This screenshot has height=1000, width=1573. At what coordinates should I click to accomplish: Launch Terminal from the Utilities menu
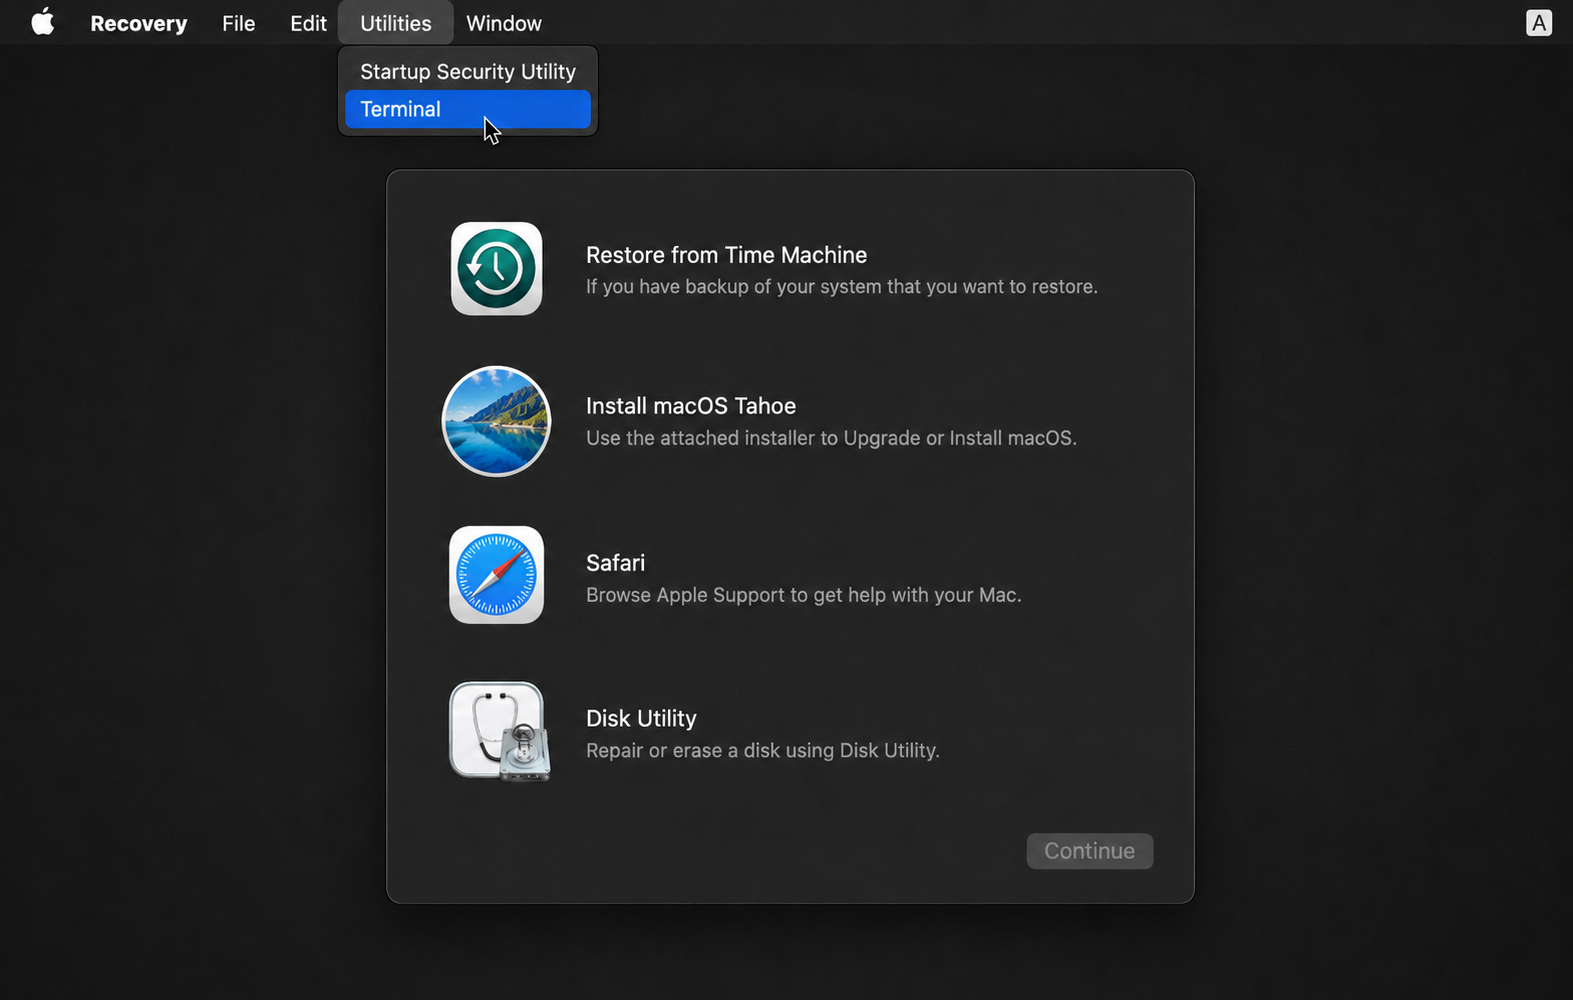(468, 109)
